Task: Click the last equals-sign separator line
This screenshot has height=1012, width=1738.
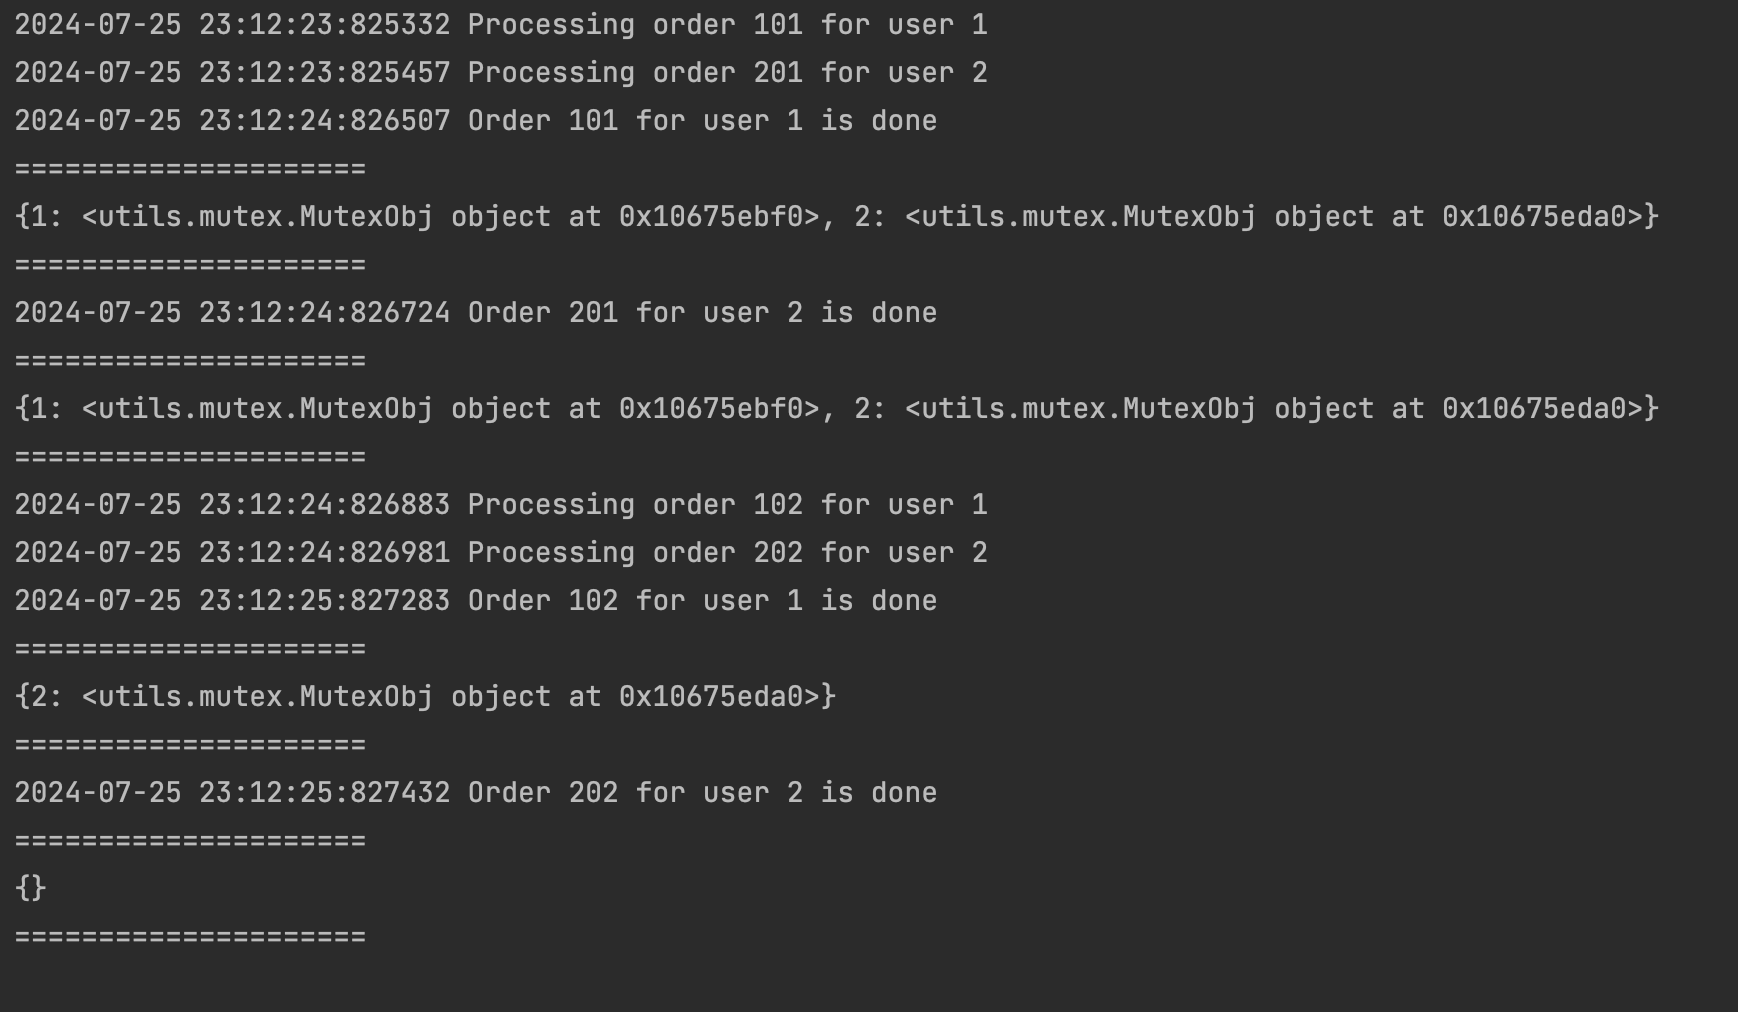Action: click(x=190, y=937)
